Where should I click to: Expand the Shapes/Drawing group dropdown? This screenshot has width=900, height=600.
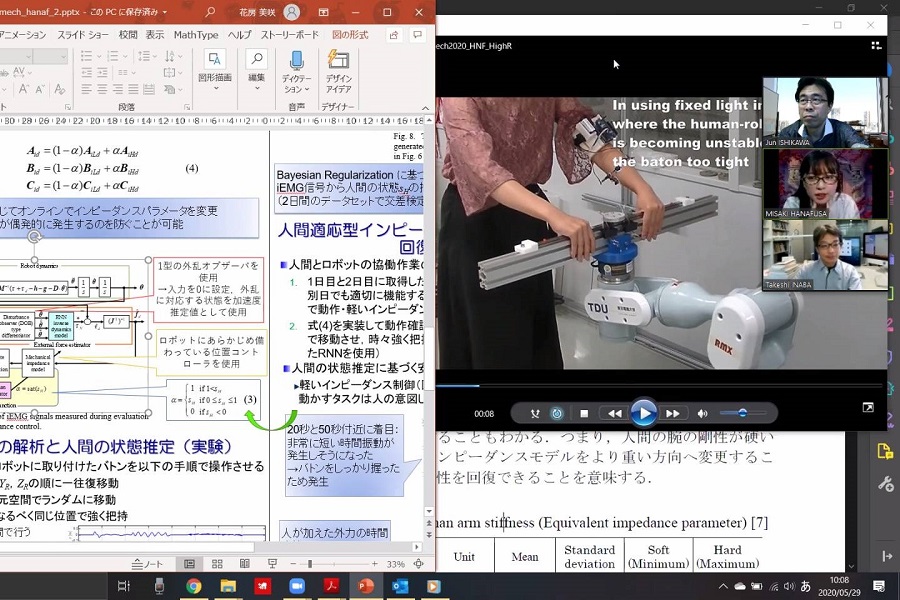coord(215,88)
